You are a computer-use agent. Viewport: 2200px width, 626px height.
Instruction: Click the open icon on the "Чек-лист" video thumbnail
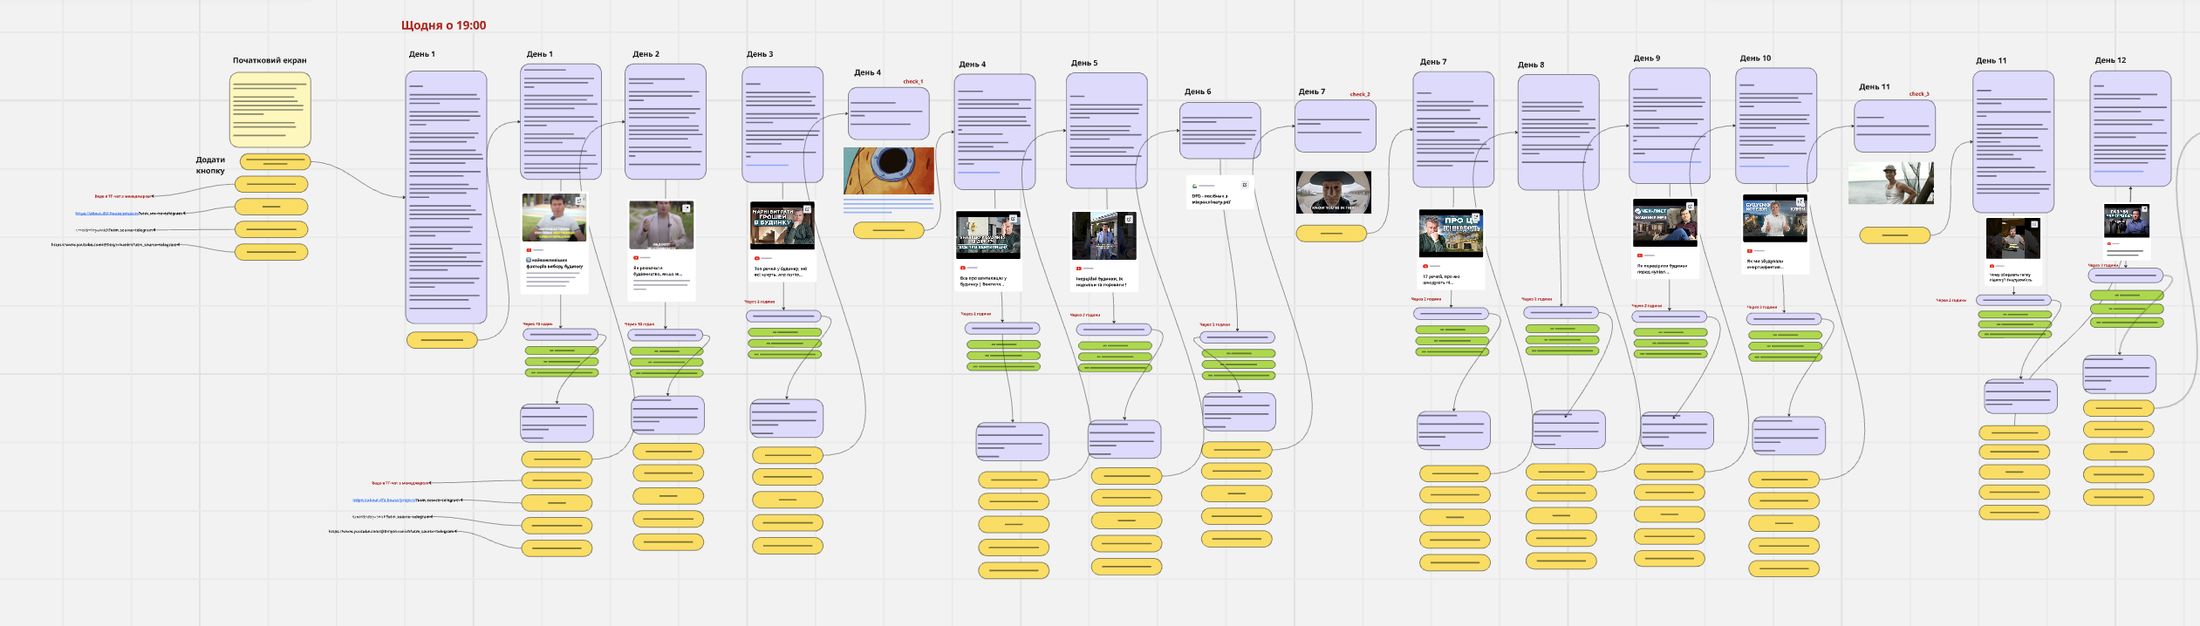[x=1691, y=207]
